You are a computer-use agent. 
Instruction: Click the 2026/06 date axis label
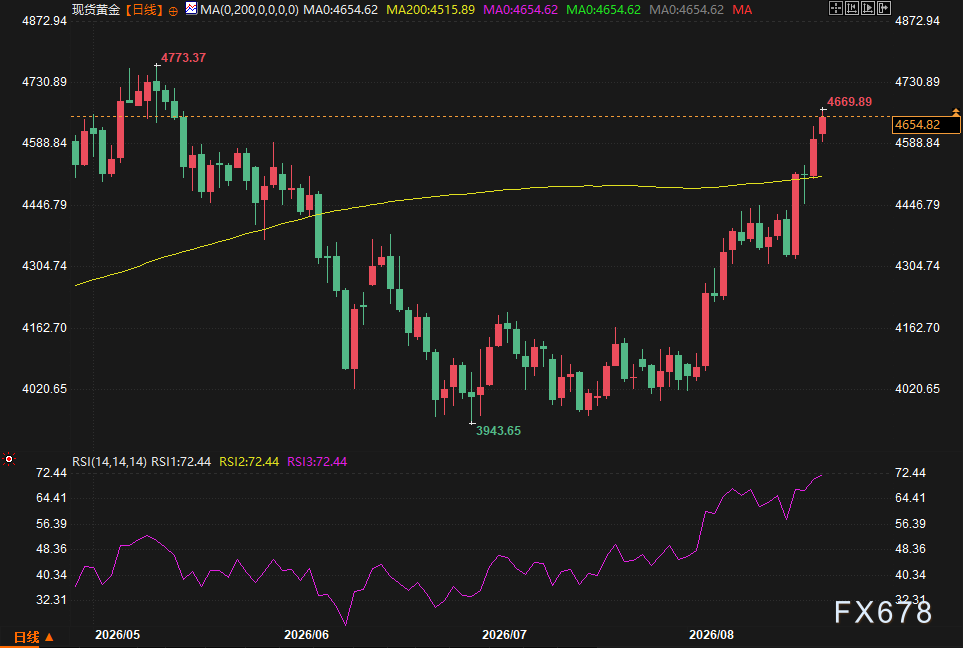(x=306, y=634)
